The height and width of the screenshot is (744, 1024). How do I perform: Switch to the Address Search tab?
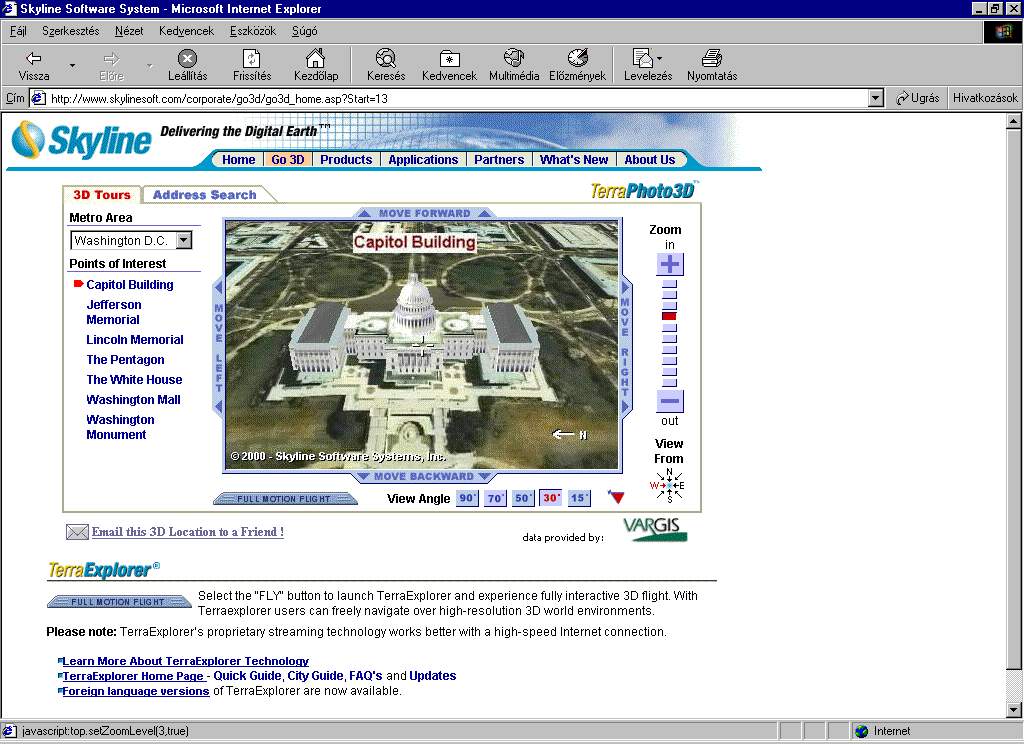click(x=204, y=195)
